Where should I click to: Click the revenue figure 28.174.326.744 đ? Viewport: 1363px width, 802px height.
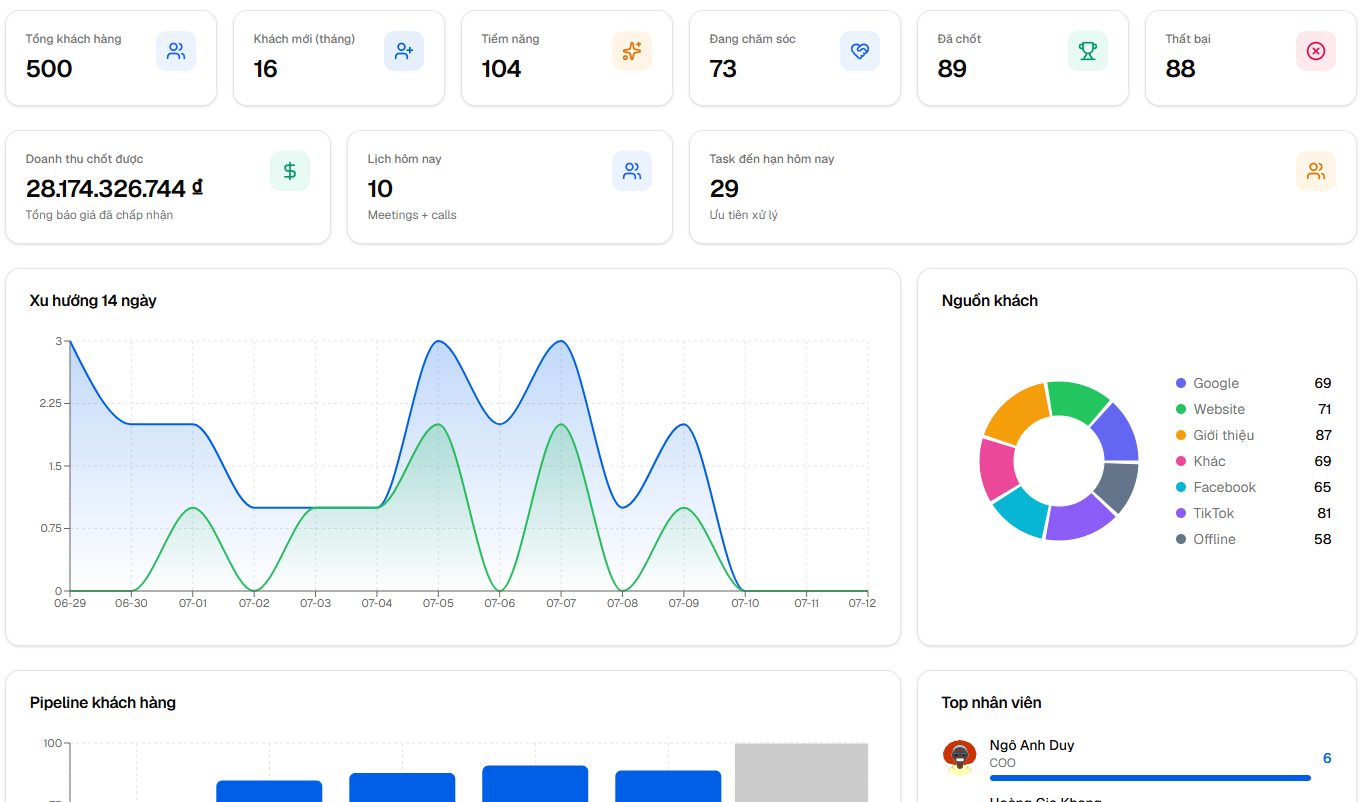[x=115, y=189]
